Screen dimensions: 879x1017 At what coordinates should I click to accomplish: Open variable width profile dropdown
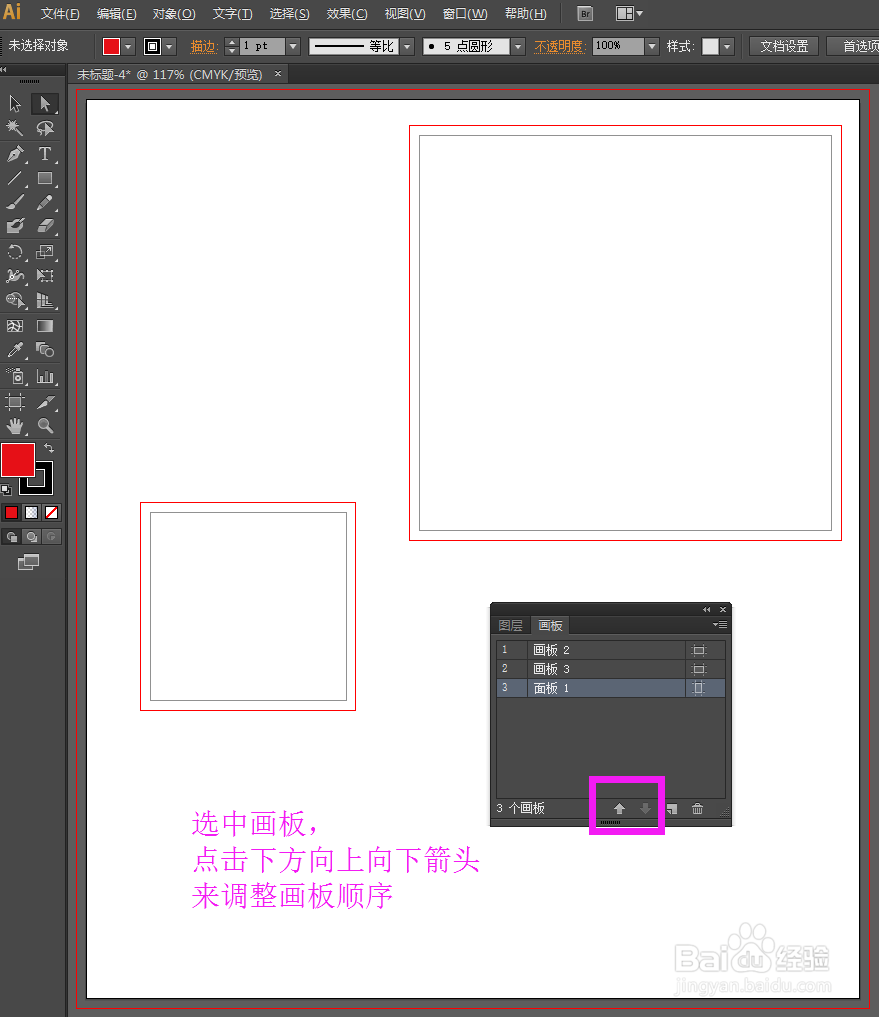pos(407,46)
